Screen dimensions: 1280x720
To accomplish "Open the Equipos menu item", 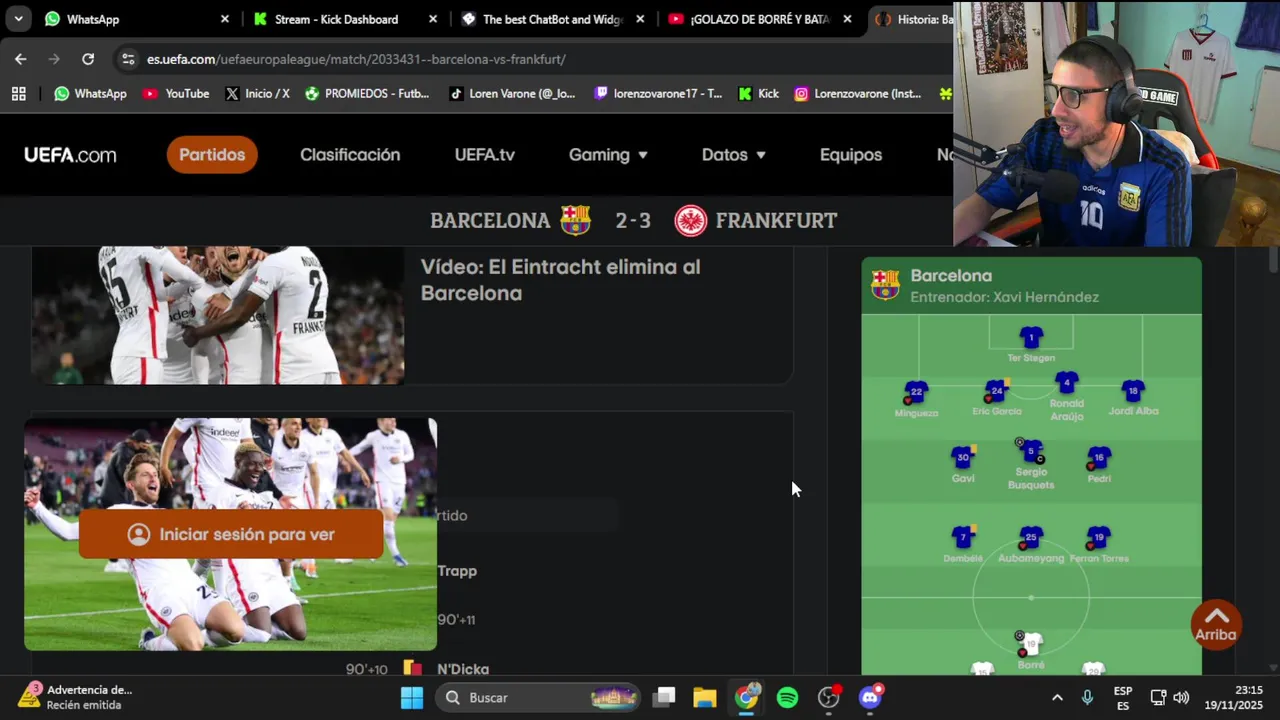I will click(x=851, y=155).
